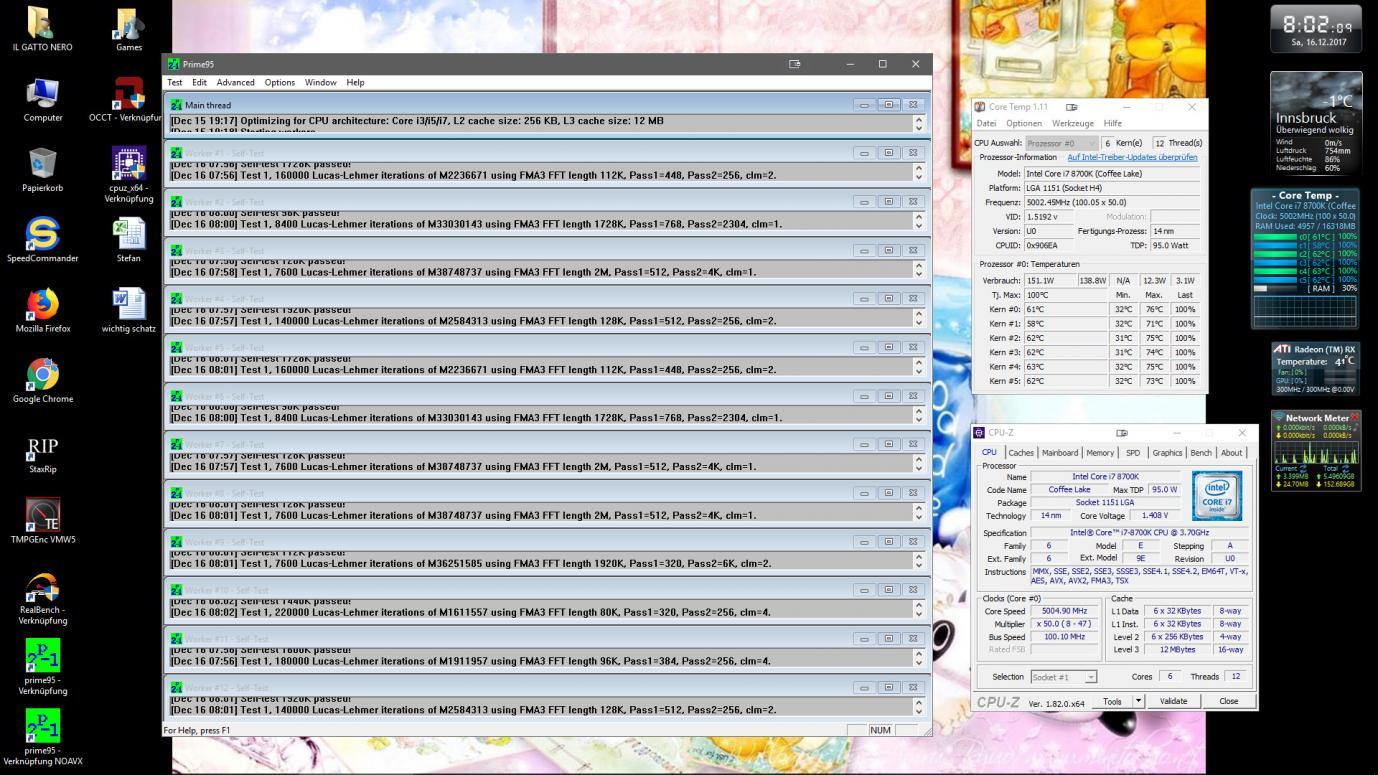Image resolution: width=1378 pixels, height=775 pixels.
Task: Click the Tools button in CPU-Z
Action: pos(1112,701)
